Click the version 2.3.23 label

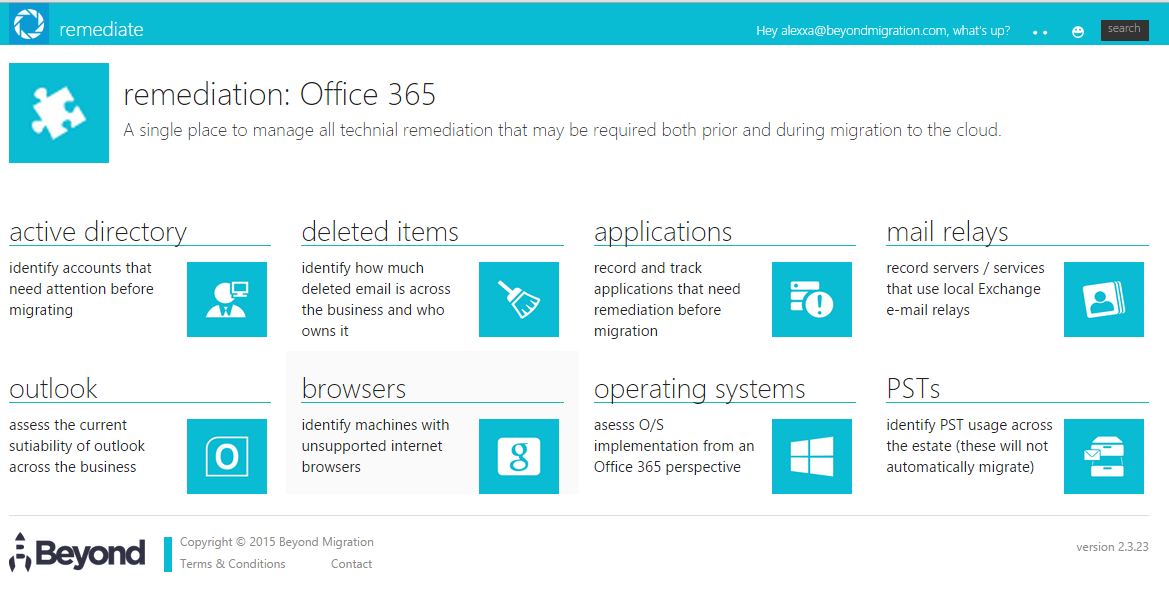click(1112, 547)
